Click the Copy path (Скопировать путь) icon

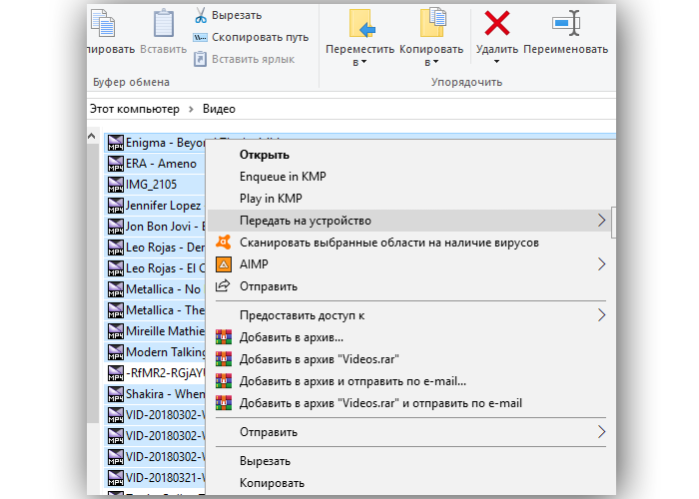point(200,37)
